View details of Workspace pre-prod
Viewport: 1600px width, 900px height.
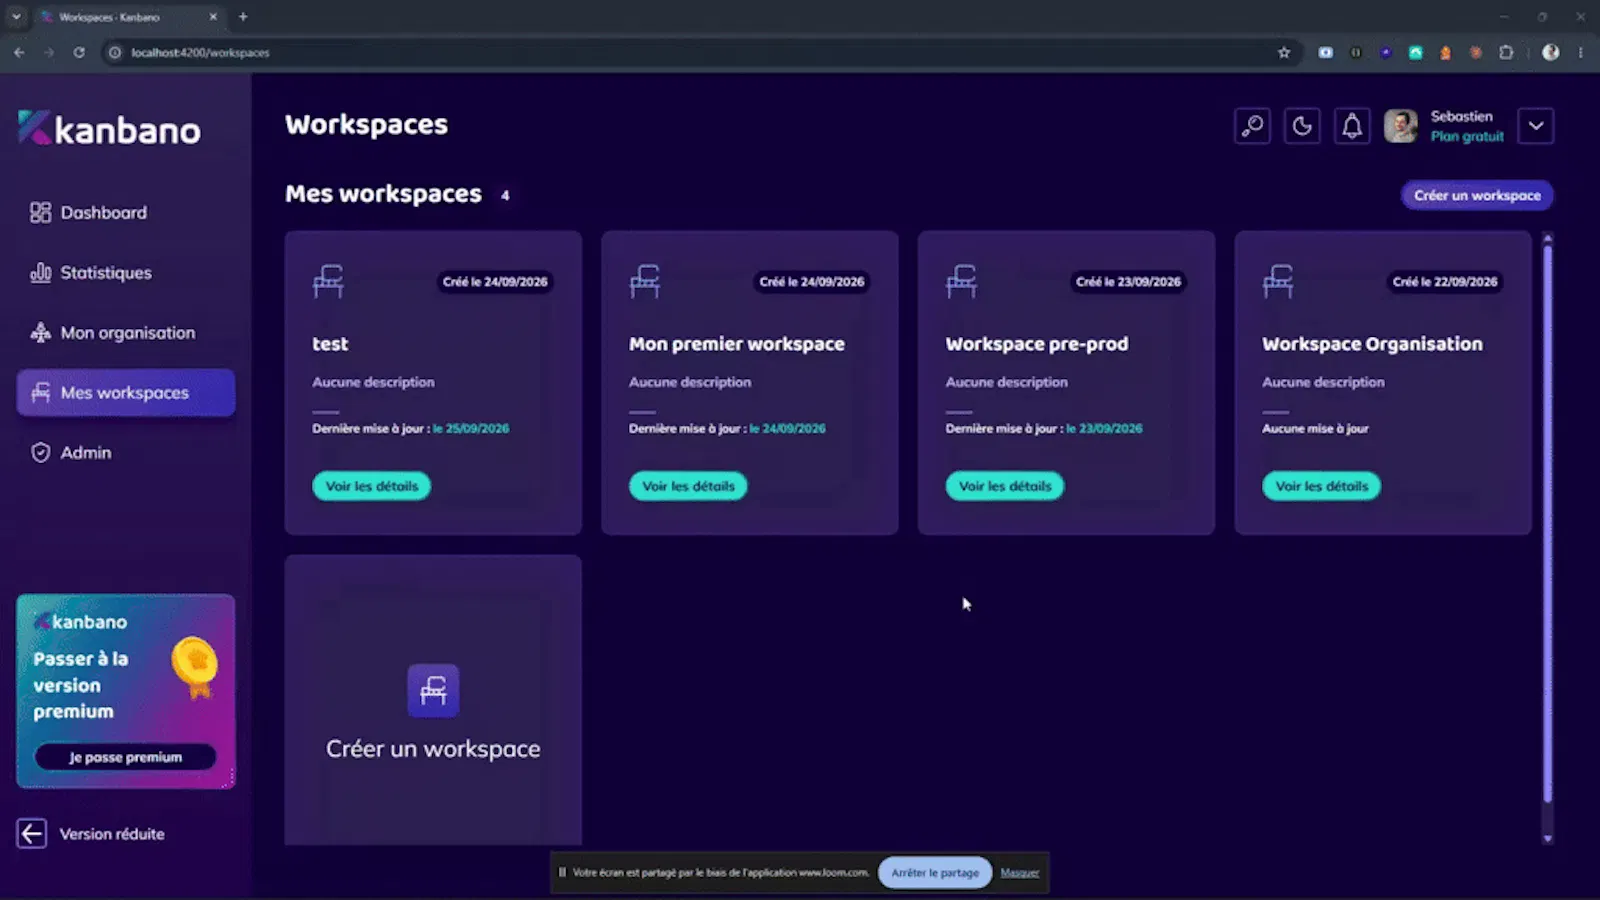(x=1005, y=486)
